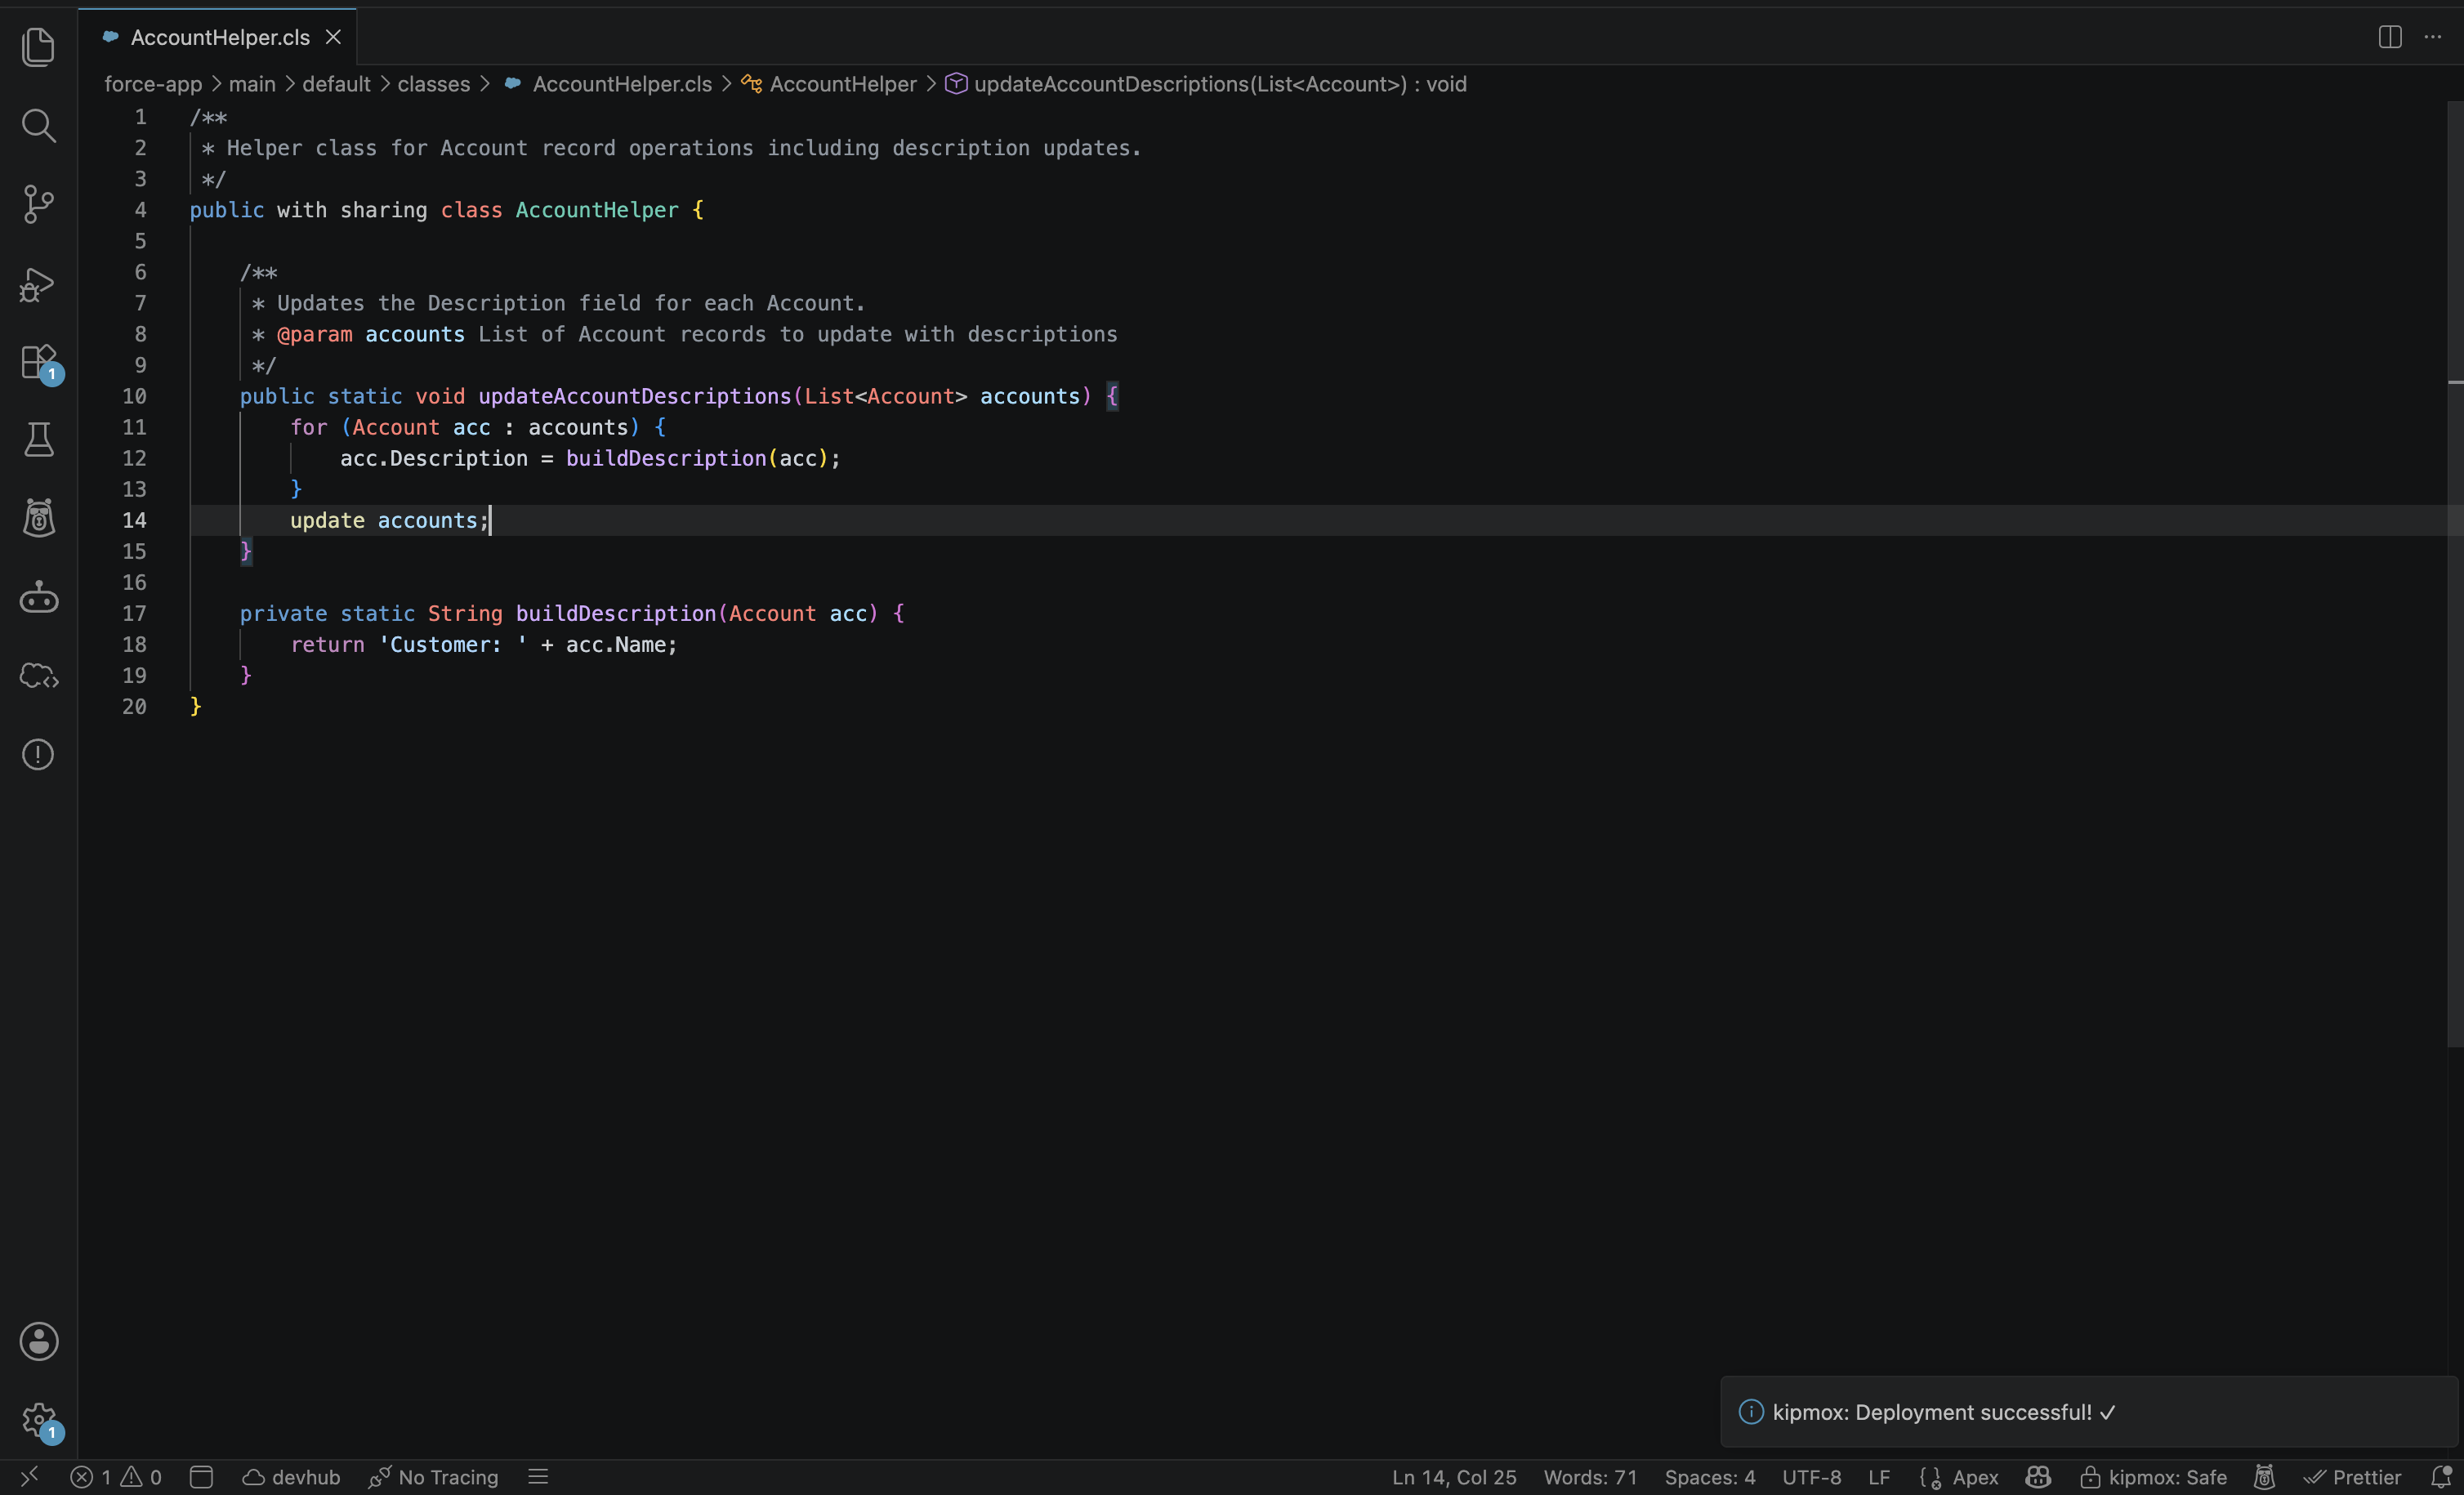Image resolution: width=2464 pixels, height=1495 pixels.
Task: Click the force-app breadcrumb
Action: (153, 84)
